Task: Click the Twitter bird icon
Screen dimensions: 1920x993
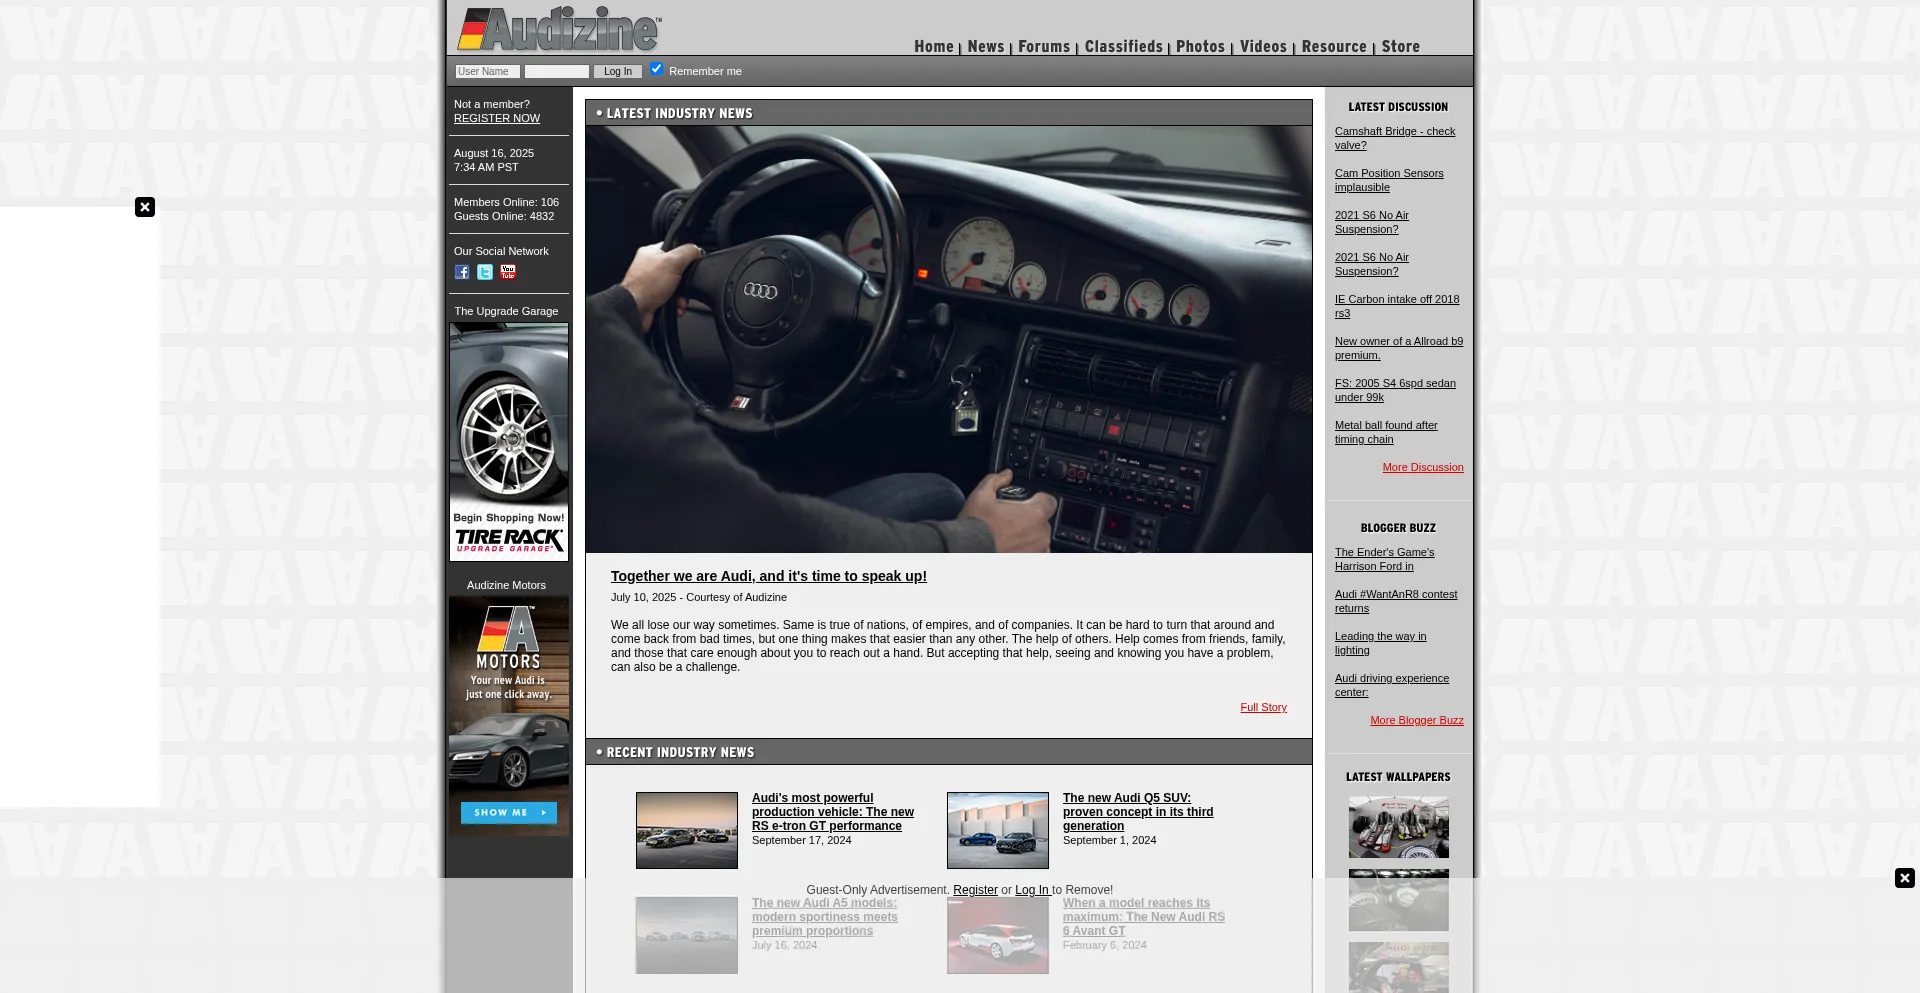Action: (485, 272)
